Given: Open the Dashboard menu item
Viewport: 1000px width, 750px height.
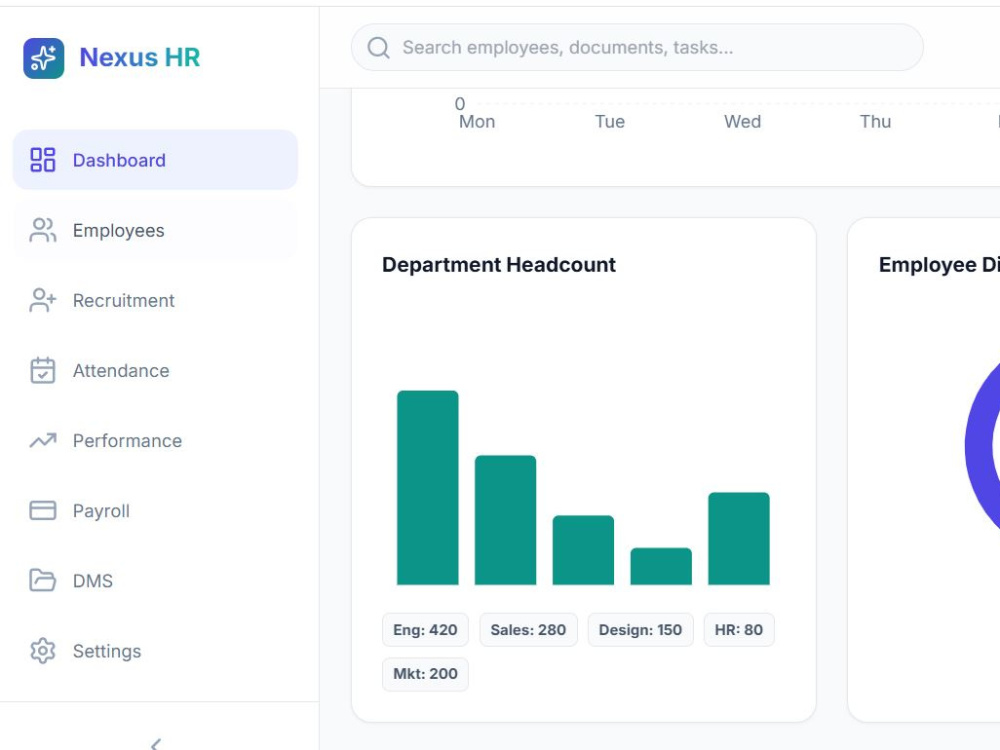Looking at the screenshot, I should (x=155, y=160).
